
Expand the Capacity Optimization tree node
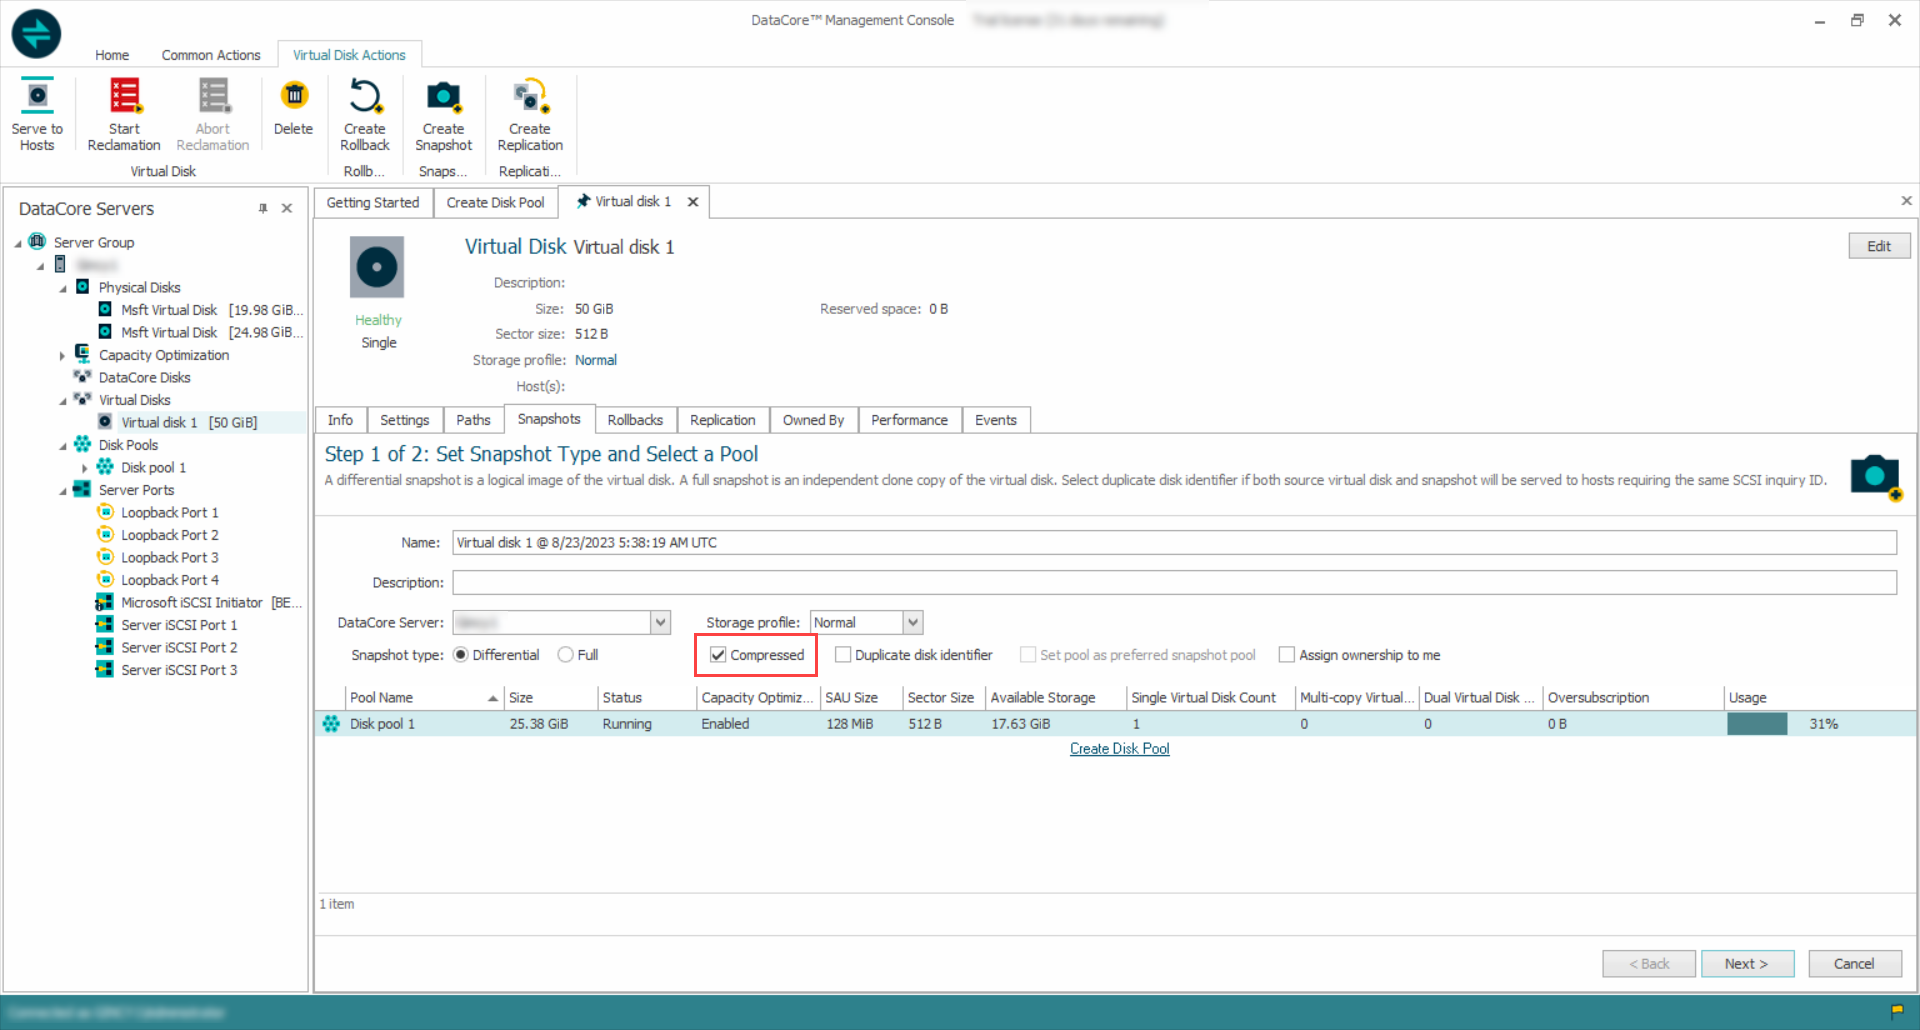point(62,356)
